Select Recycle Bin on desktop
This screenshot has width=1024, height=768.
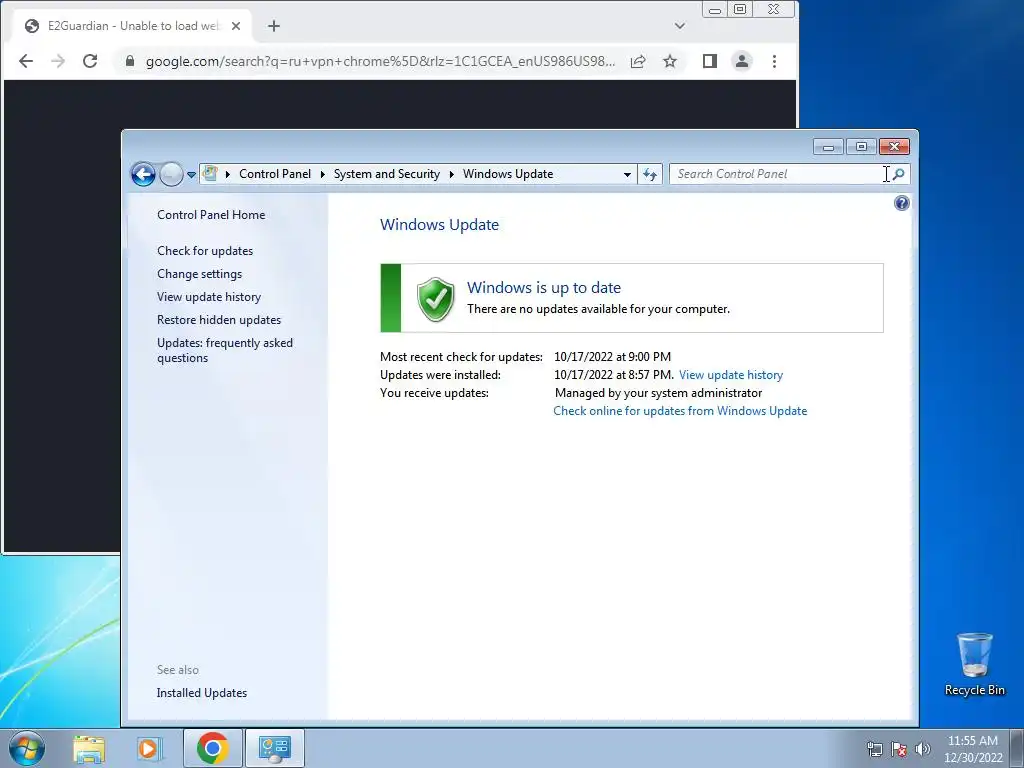point(974,664)
